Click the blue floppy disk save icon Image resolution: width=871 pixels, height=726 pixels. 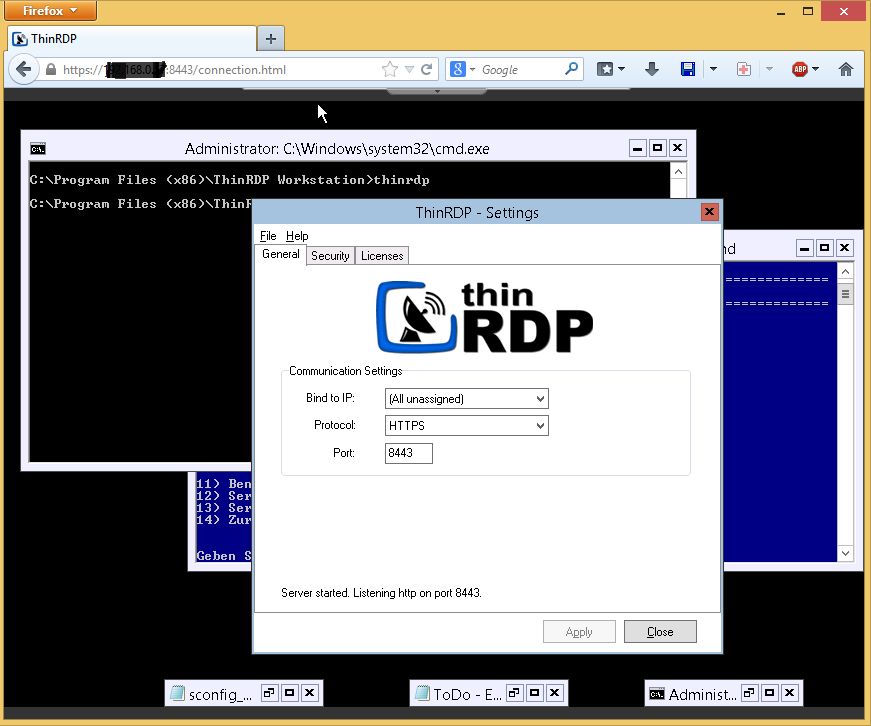coord(688,69)
